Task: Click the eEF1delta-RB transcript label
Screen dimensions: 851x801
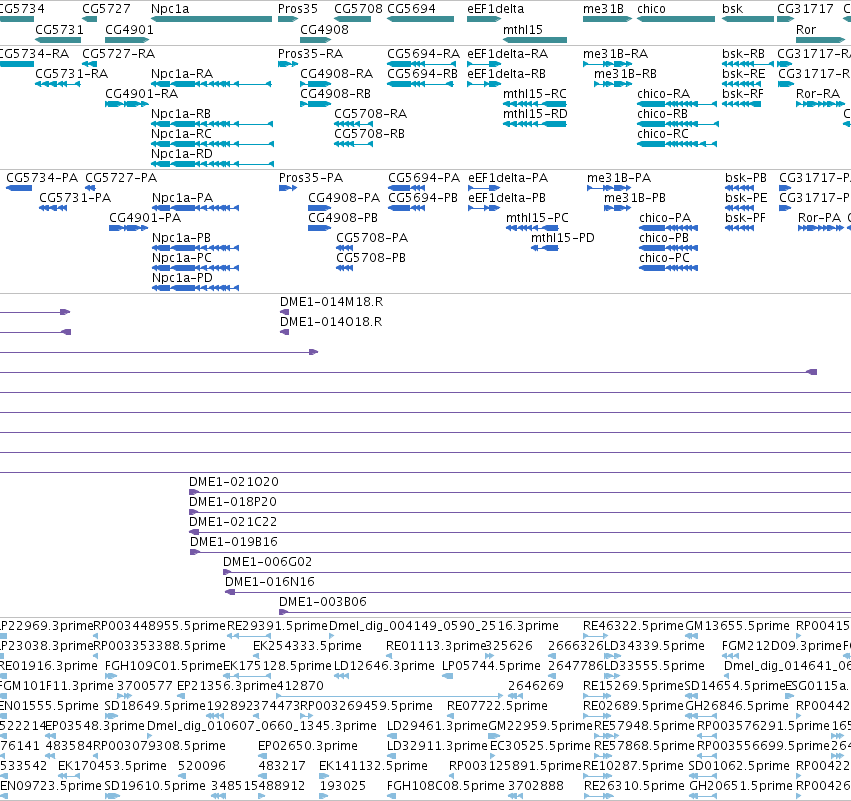Action: [x=506, y=73]
